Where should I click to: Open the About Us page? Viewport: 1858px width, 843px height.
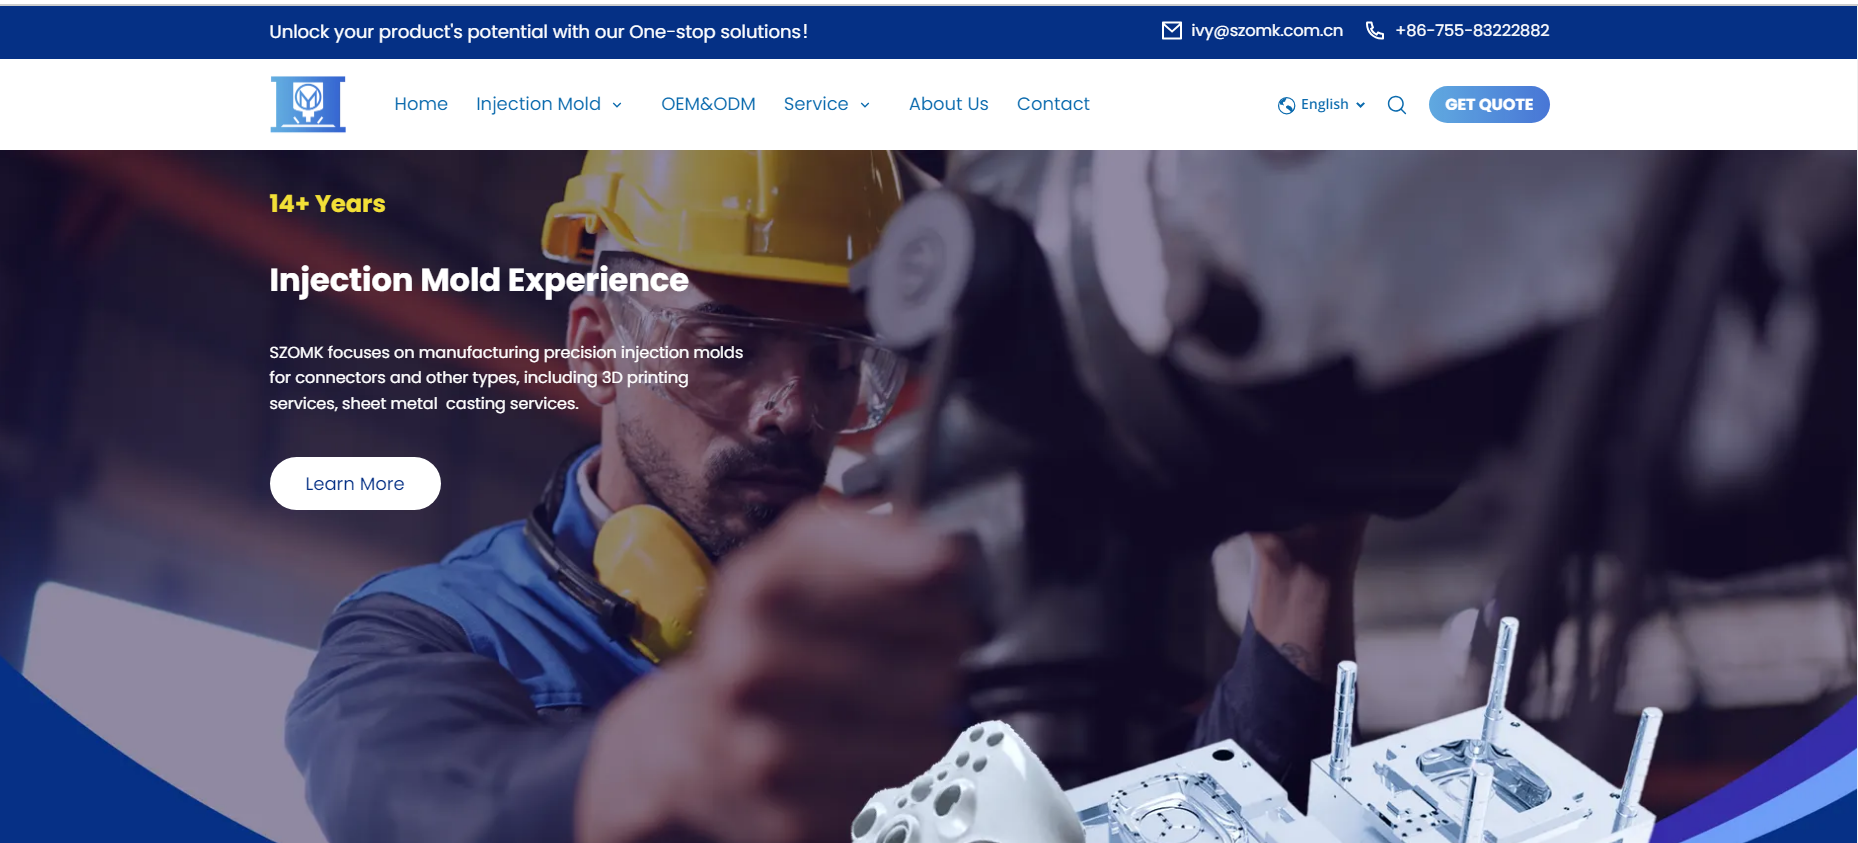[x=948, y=104]
